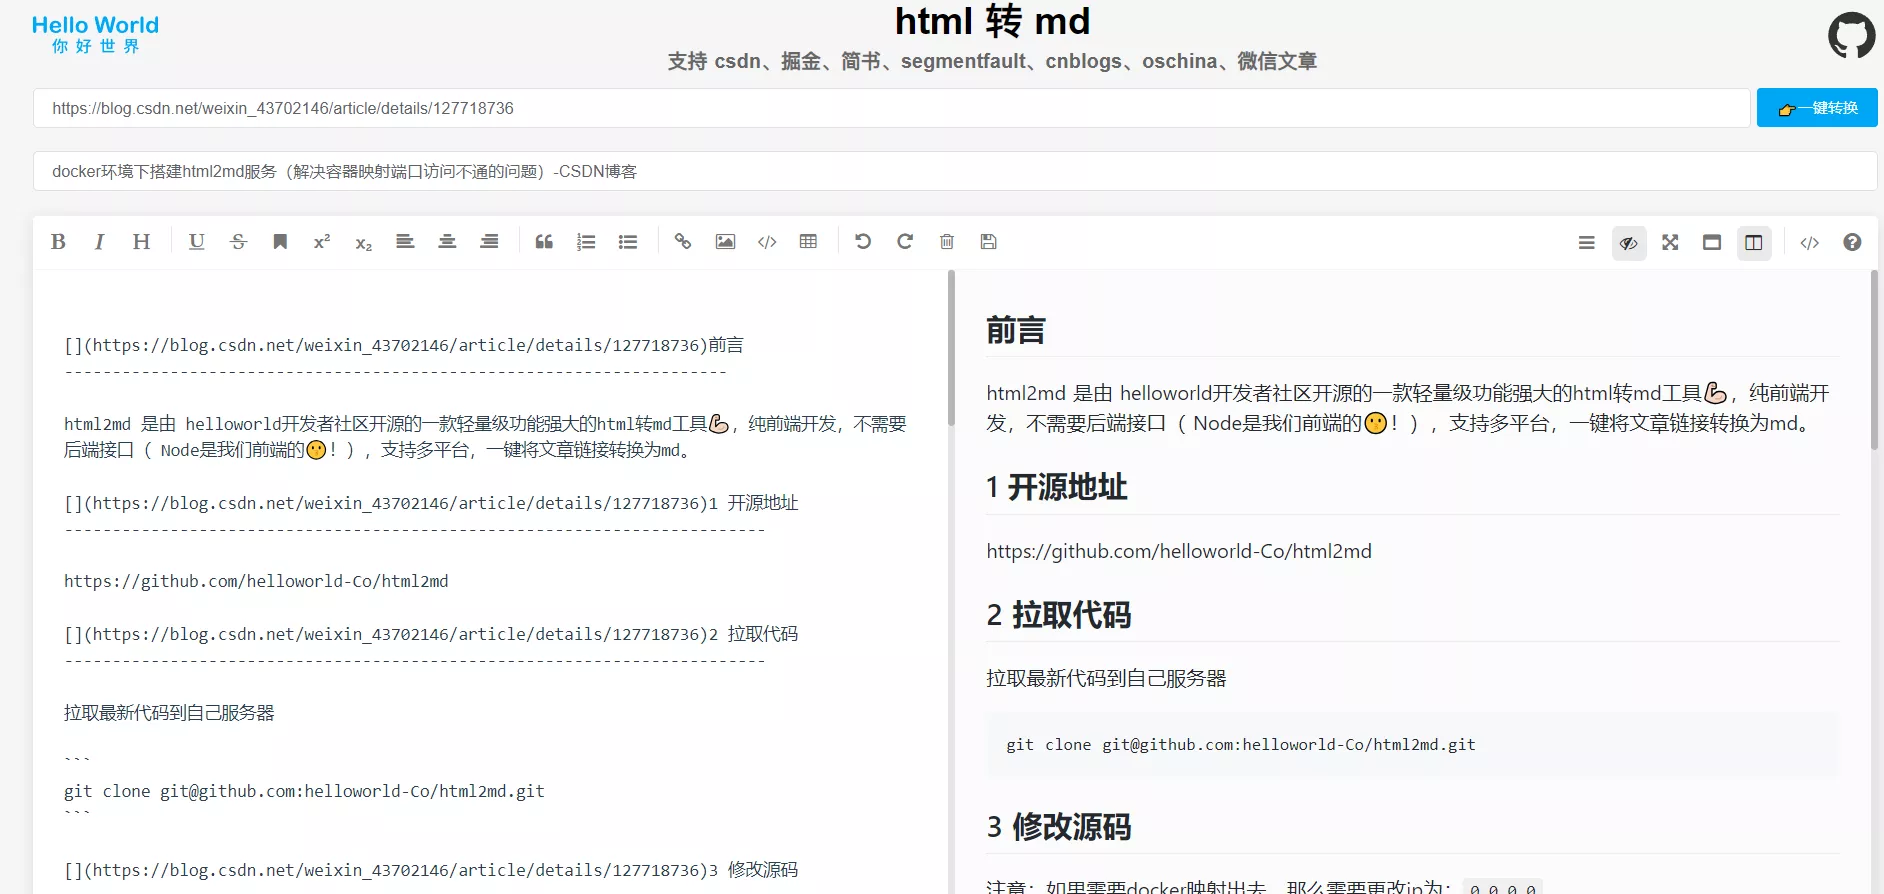Align text center
This screenshot has height=894, width=1884.
click(x=447, y=242)
